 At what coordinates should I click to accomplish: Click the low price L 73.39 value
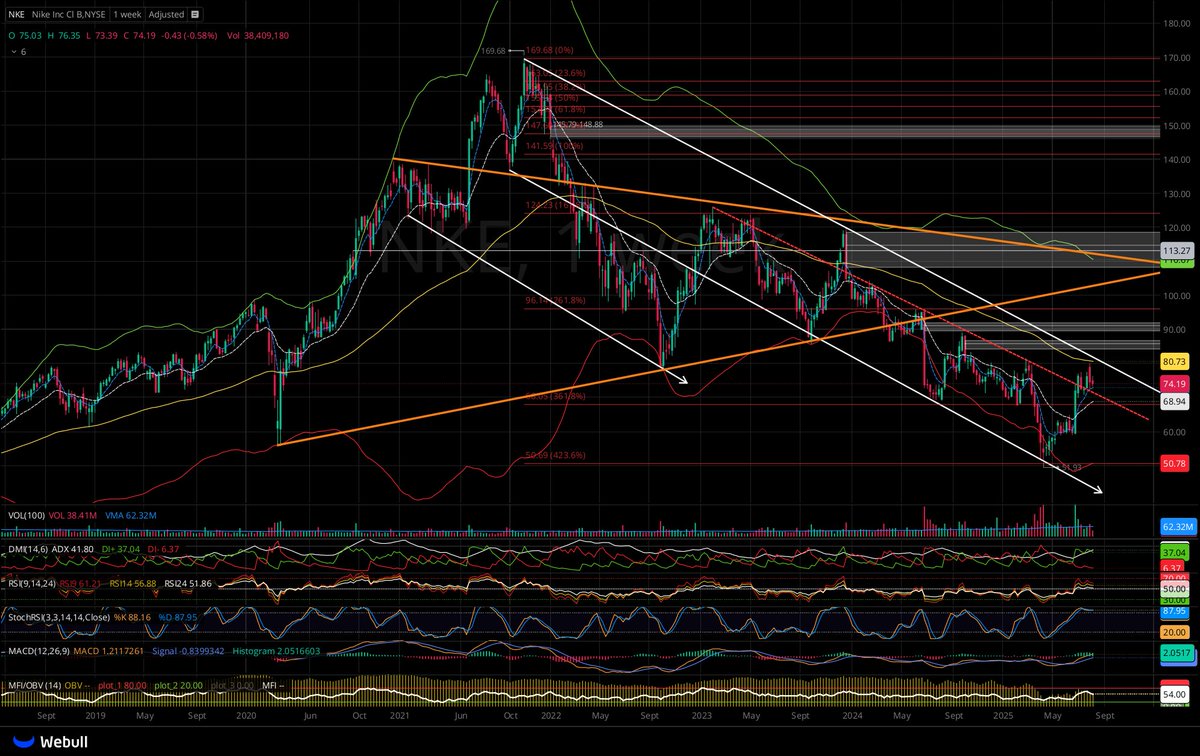point(104,34)
